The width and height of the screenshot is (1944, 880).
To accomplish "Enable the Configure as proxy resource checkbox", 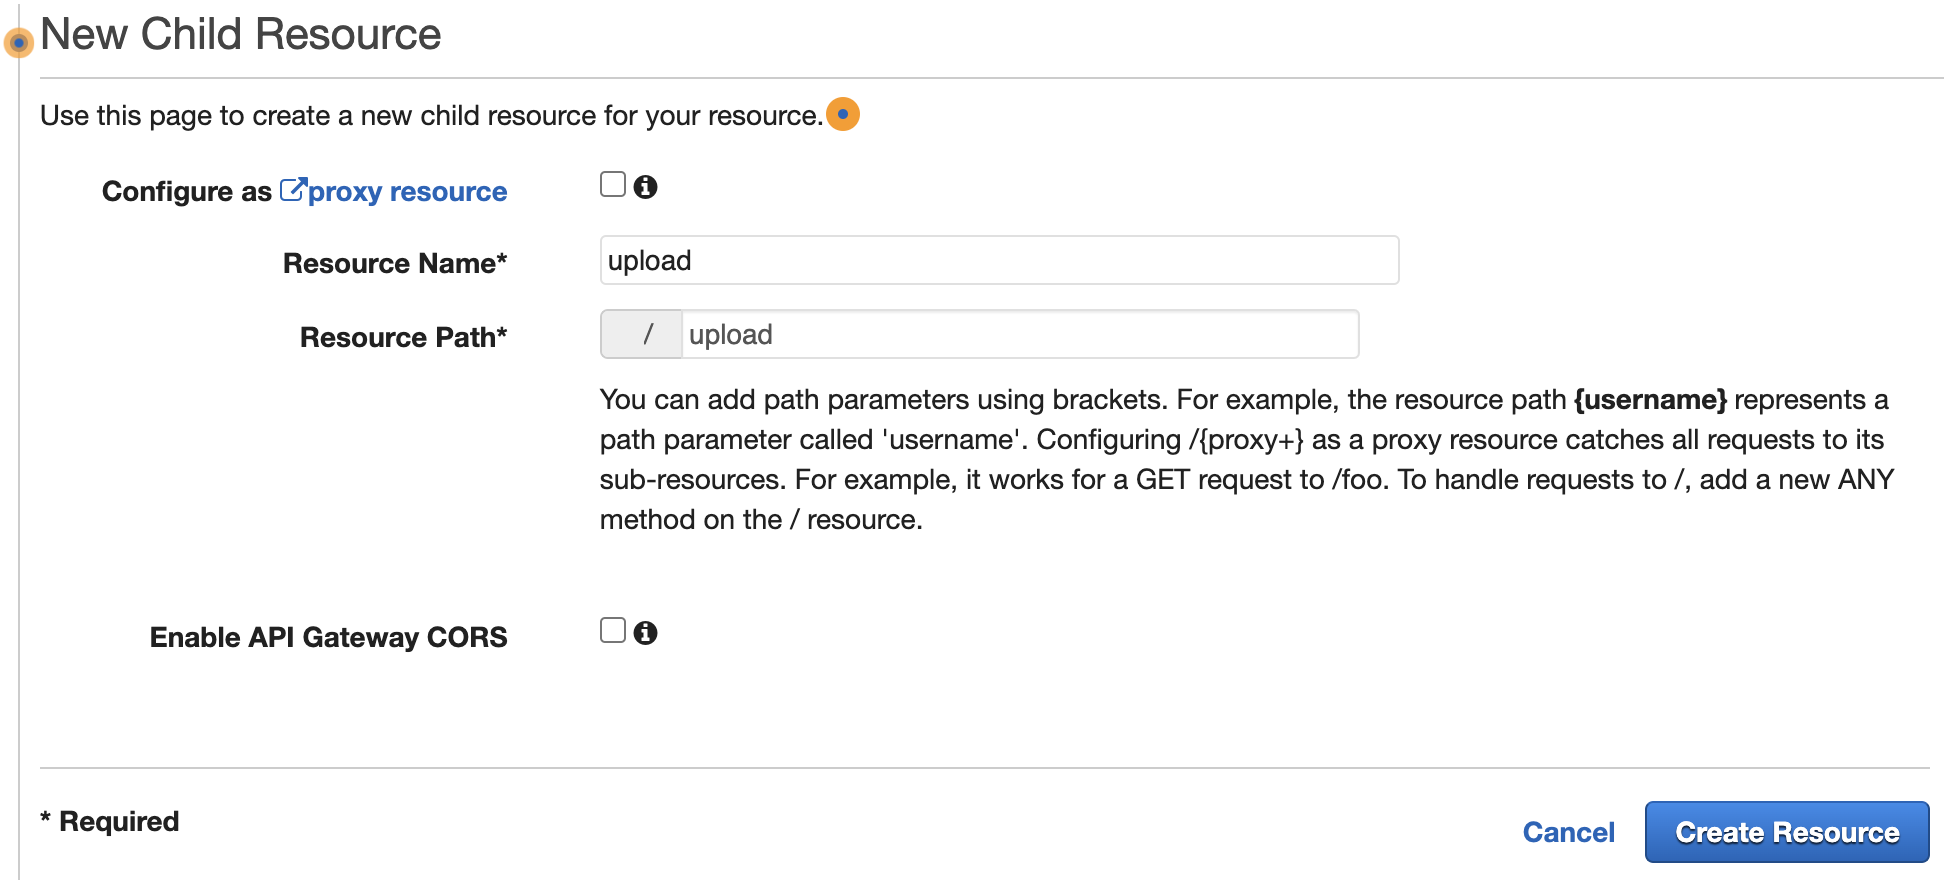I will (x=612, y=184).
